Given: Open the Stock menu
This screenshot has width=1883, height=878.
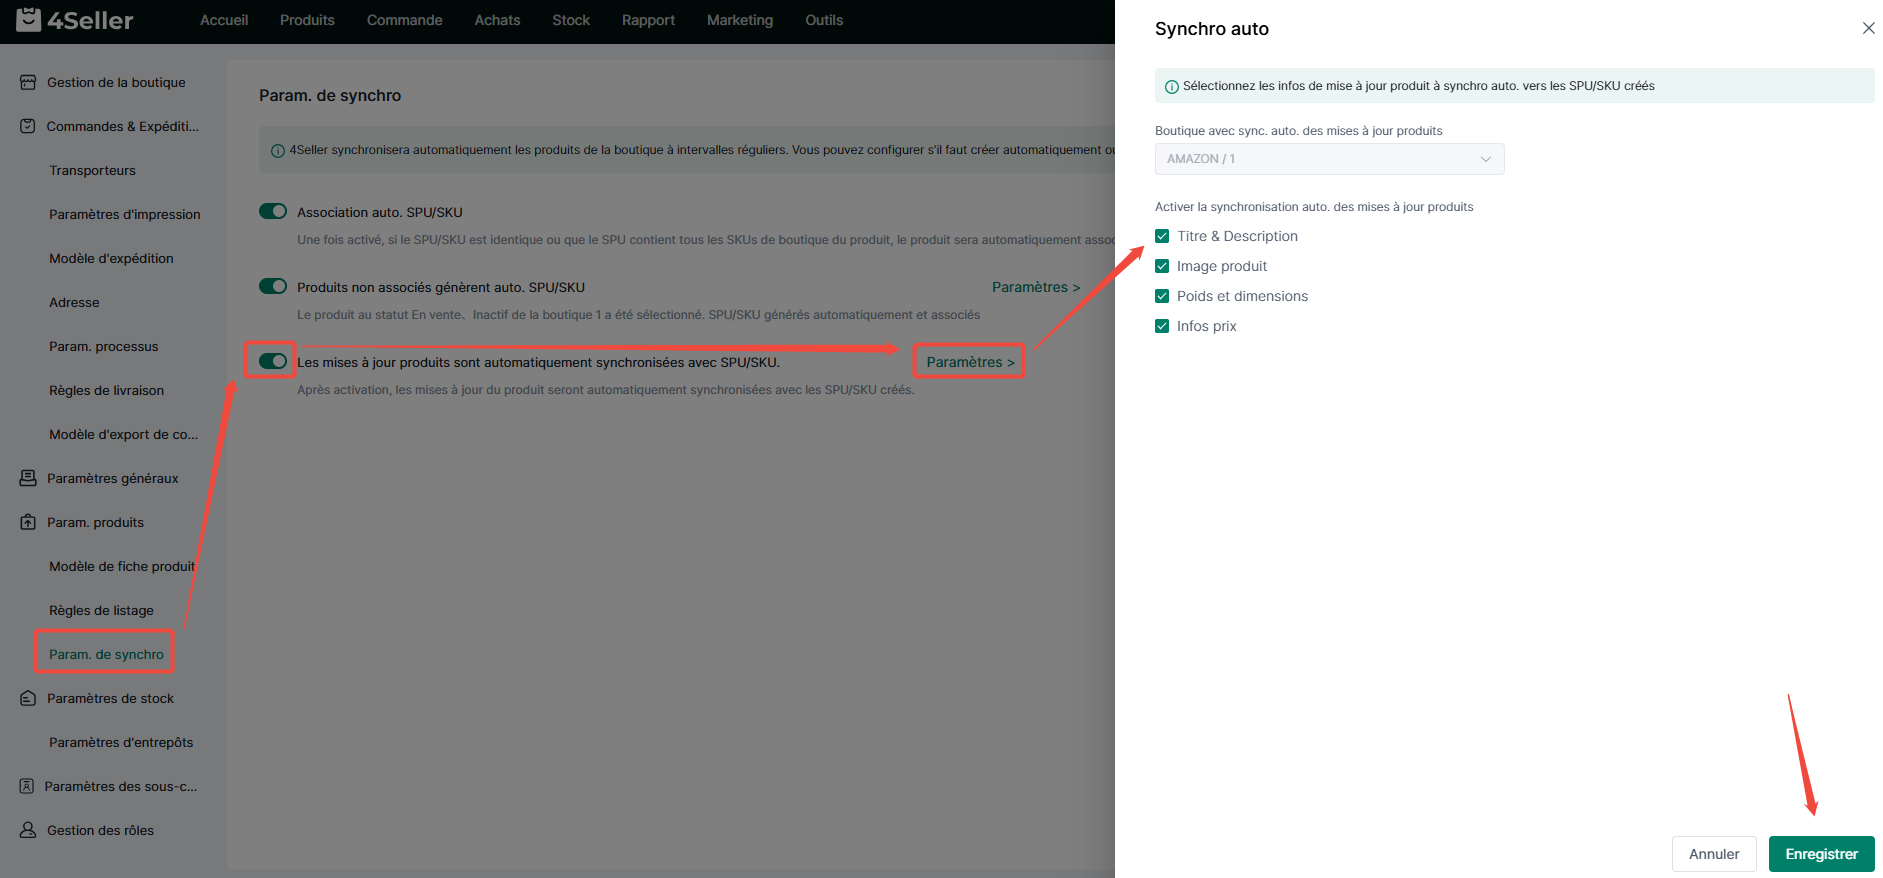Looking at the screenshot, I should 571,20.
